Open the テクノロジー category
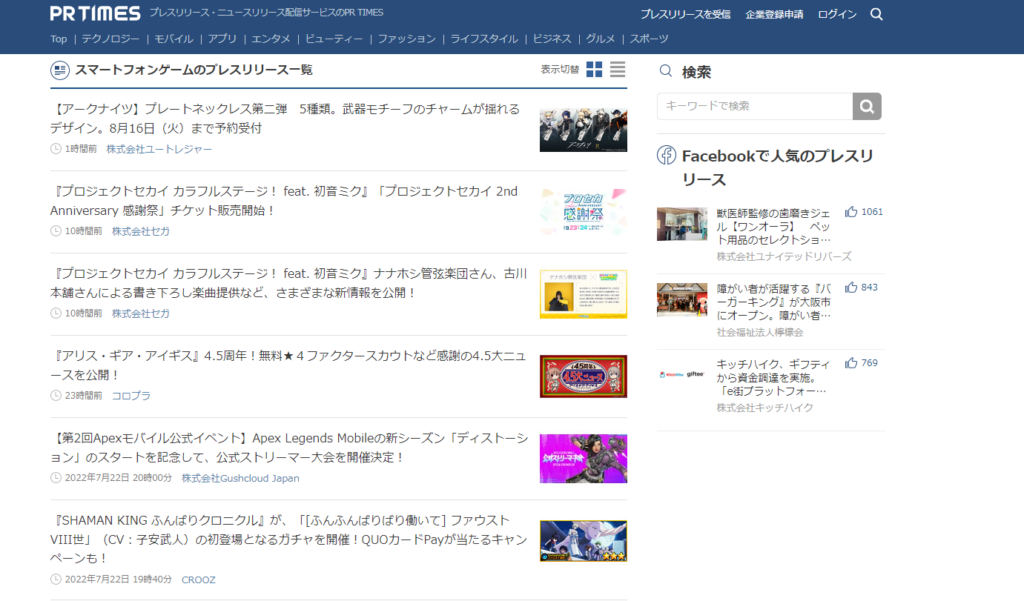 pyautogui.click(x=110, y=39)
